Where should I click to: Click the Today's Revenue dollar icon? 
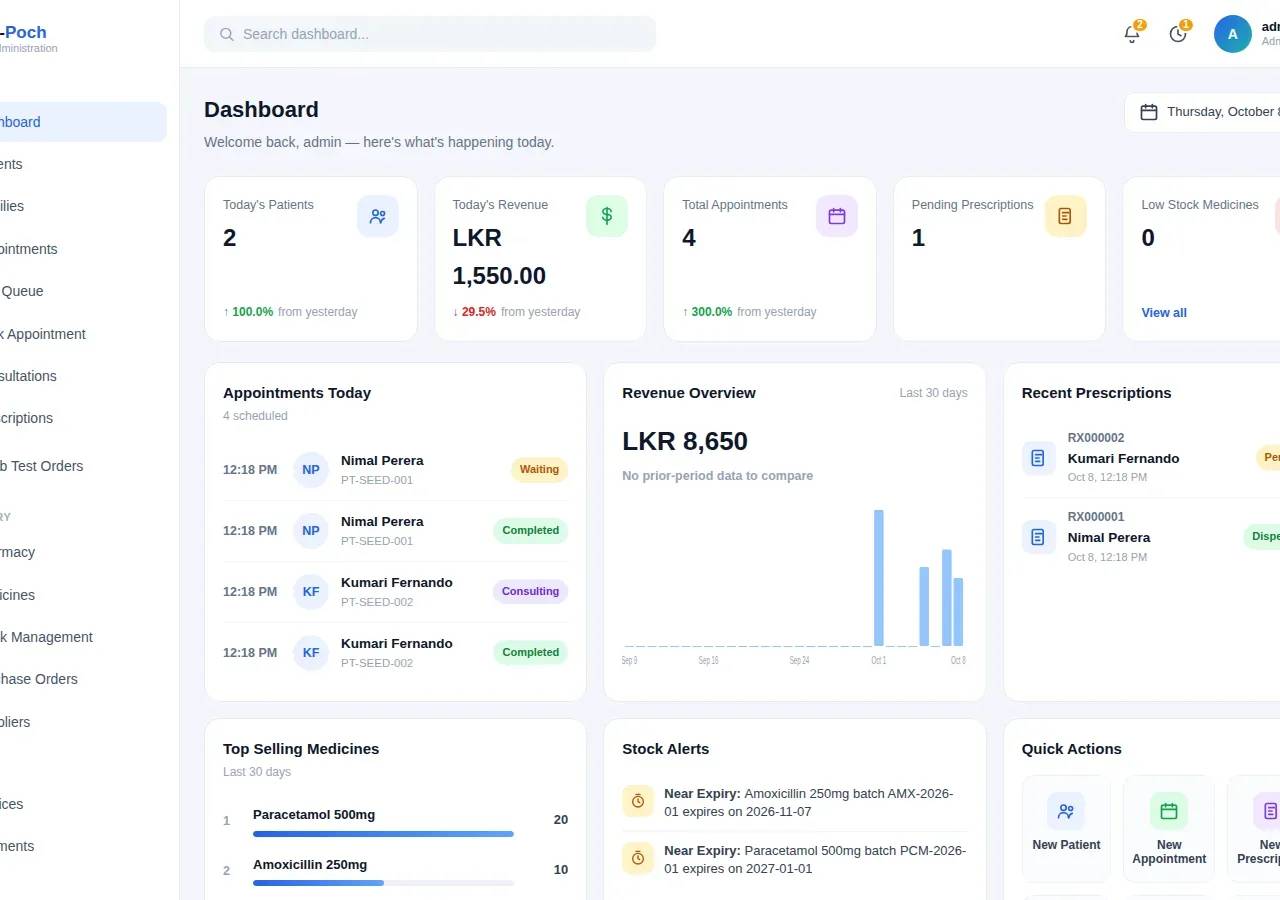pyautogui.click(x=607, y=216)
